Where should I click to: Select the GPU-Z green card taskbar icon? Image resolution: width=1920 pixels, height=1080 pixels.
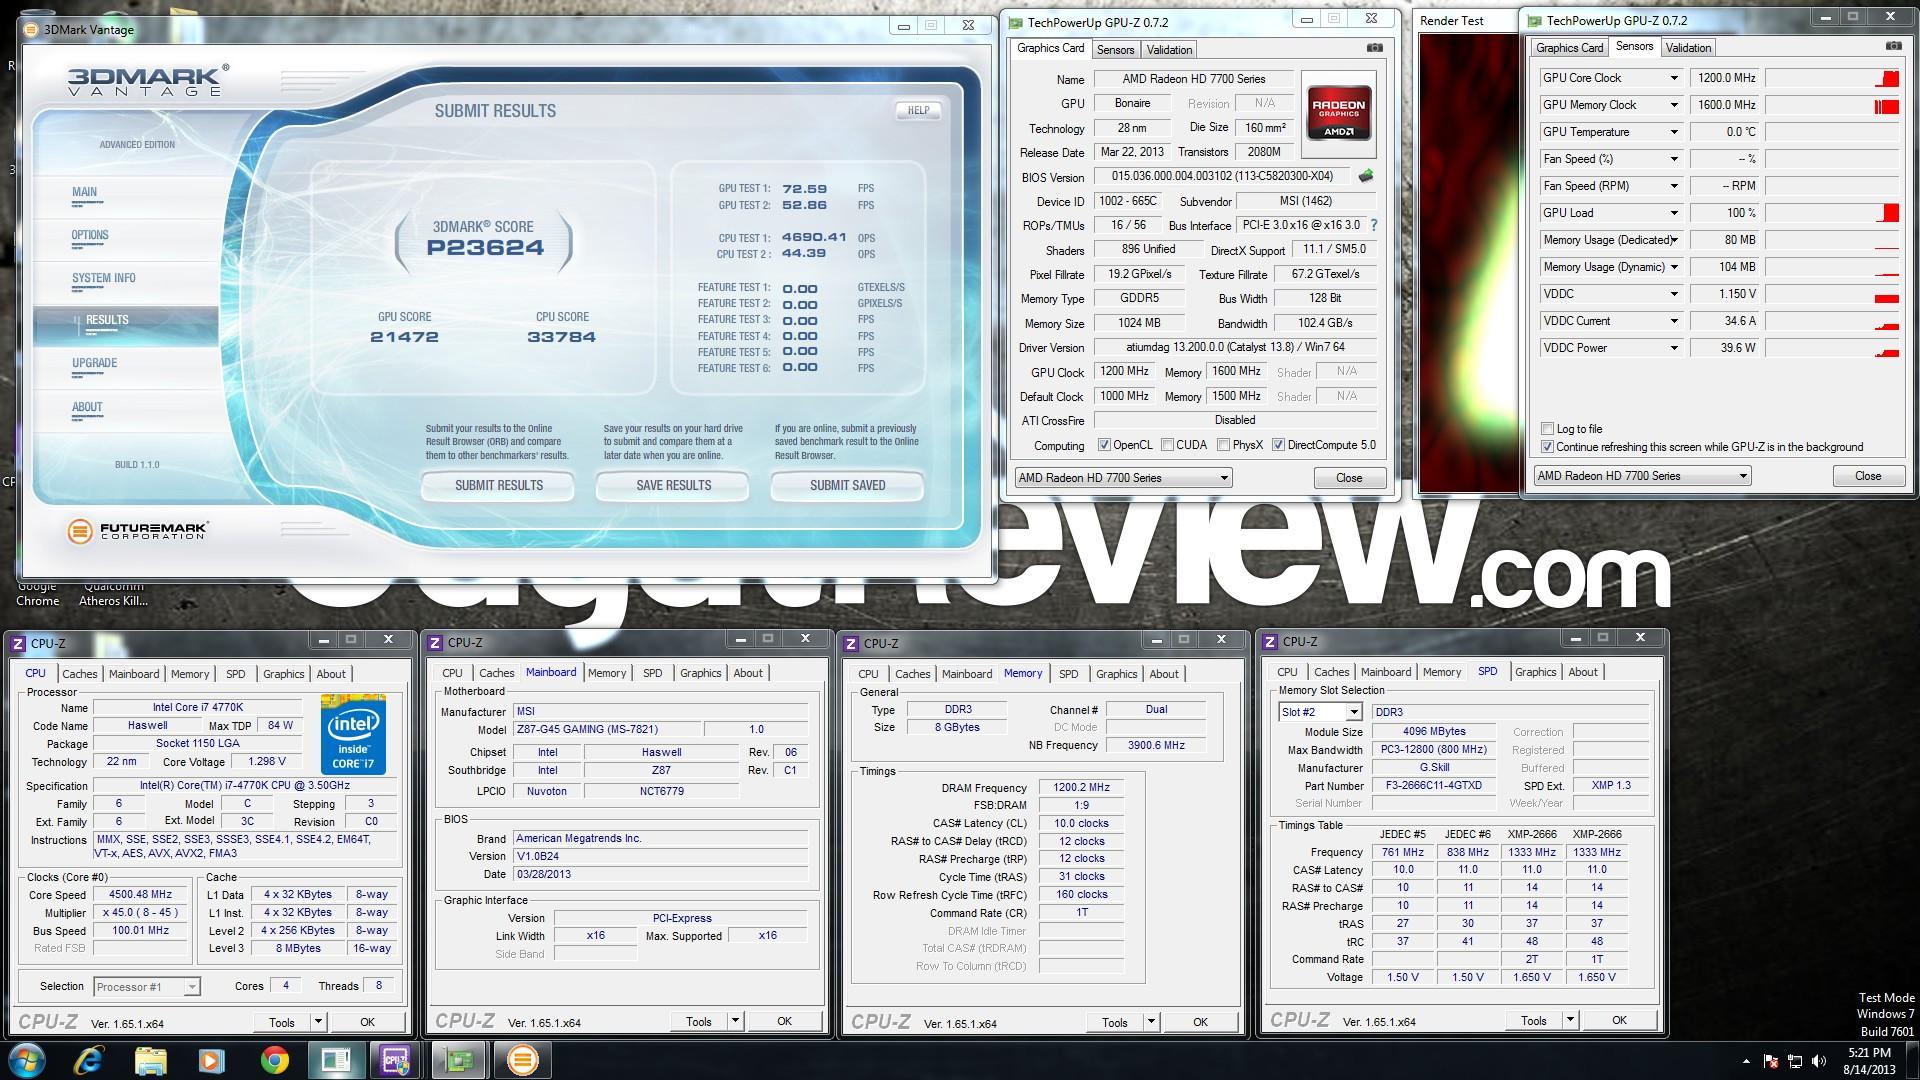459,1060
